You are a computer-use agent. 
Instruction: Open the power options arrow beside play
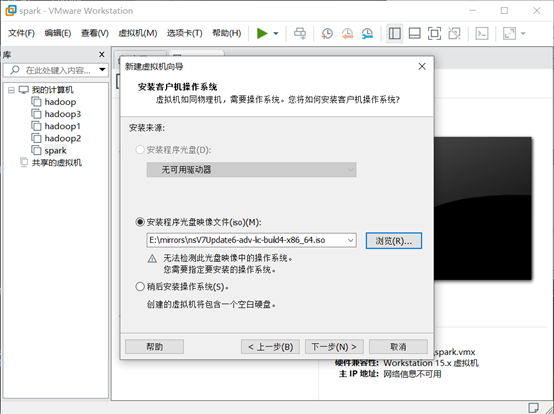pyautogui.click(x=276, y=34)
